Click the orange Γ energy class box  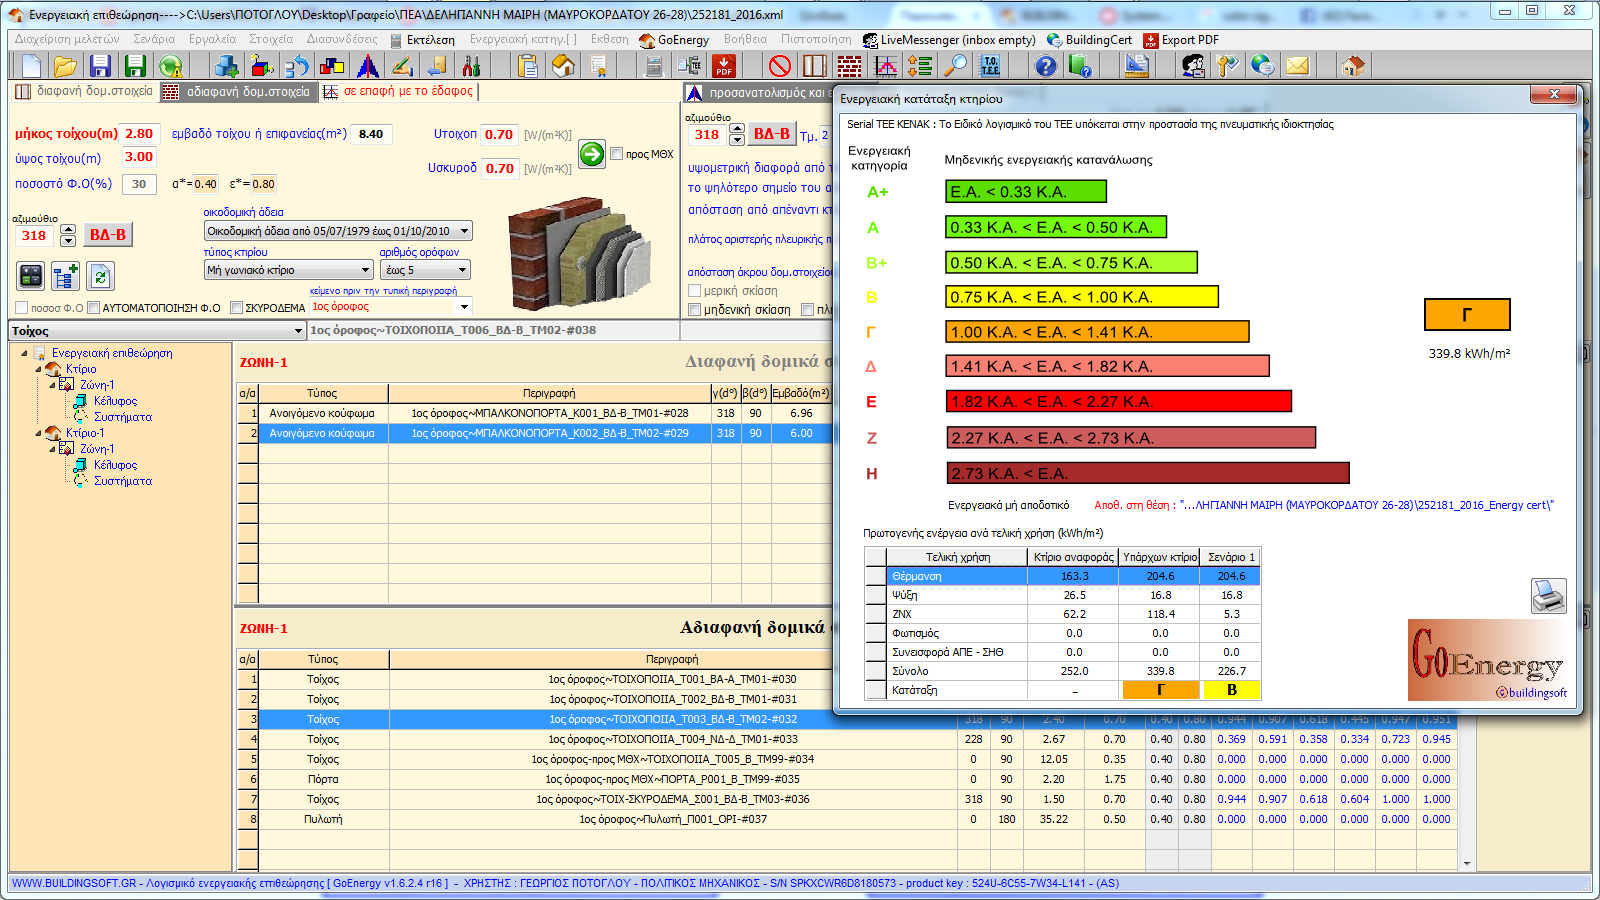1466,315
